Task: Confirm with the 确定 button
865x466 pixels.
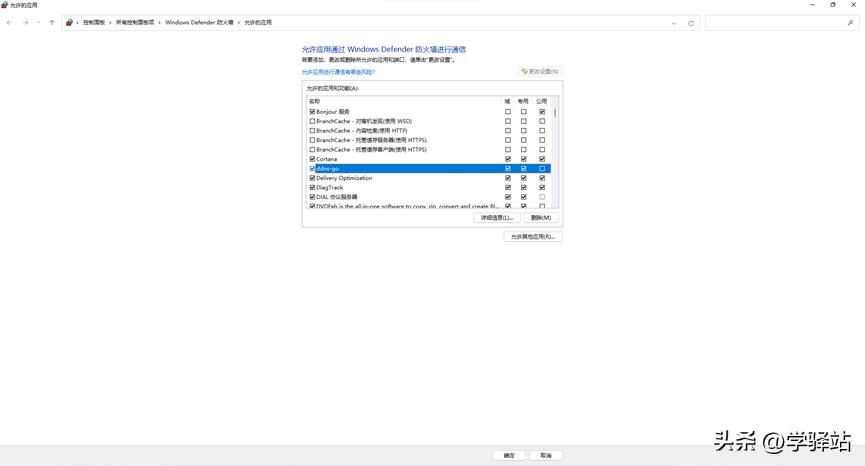Action: 509,456
